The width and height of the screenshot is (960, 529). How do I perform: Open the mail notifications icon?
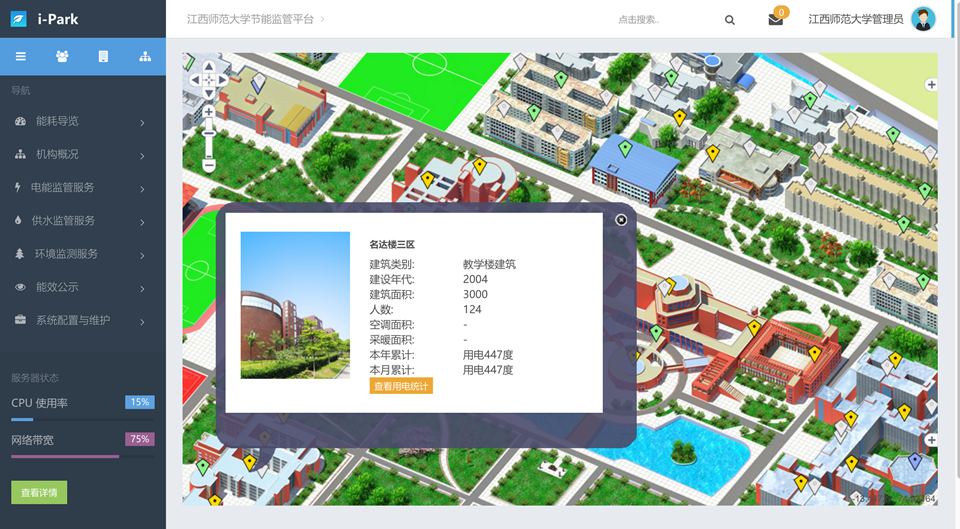[775, 19]
